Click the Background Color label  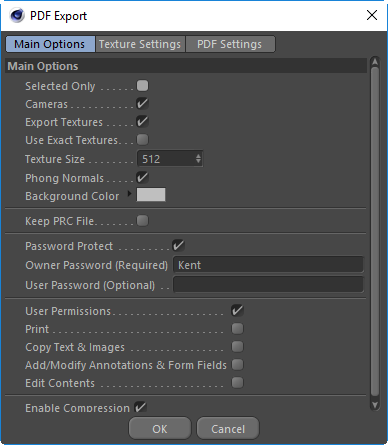(x=72, y=196)
